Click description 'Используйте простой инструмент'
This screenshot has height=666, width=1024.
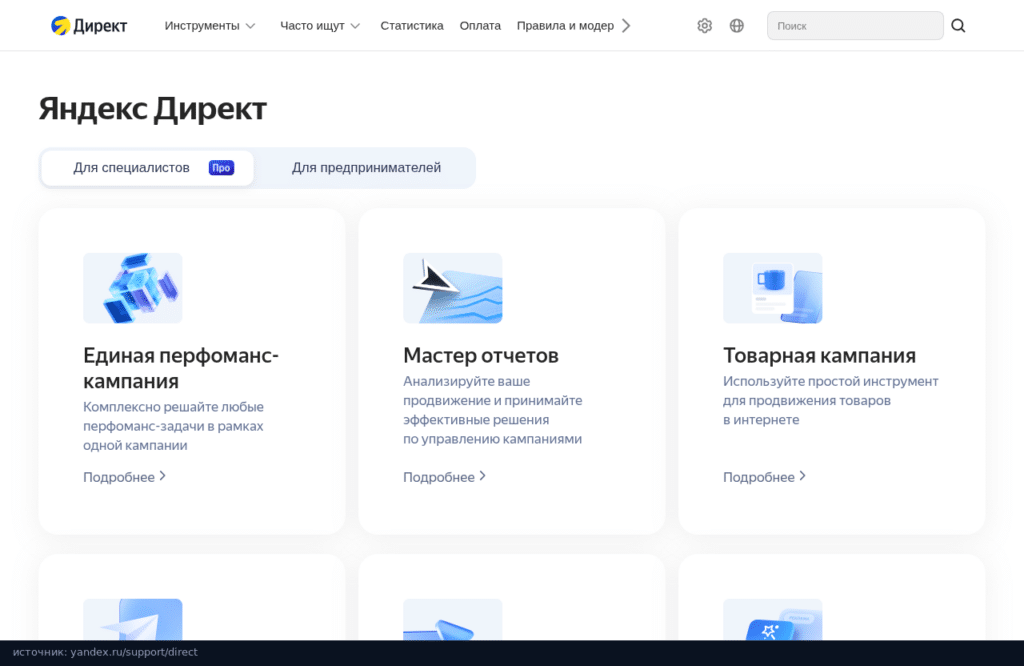(x=830, y=400)
